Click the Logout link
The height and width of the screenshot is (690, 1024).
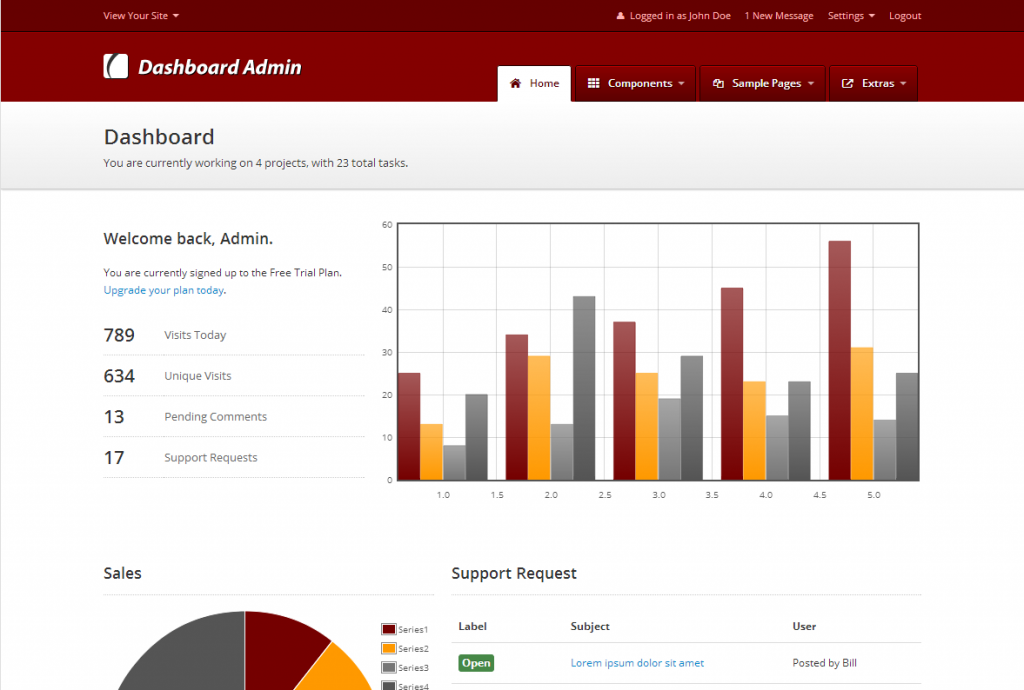(x=905, y=16)
